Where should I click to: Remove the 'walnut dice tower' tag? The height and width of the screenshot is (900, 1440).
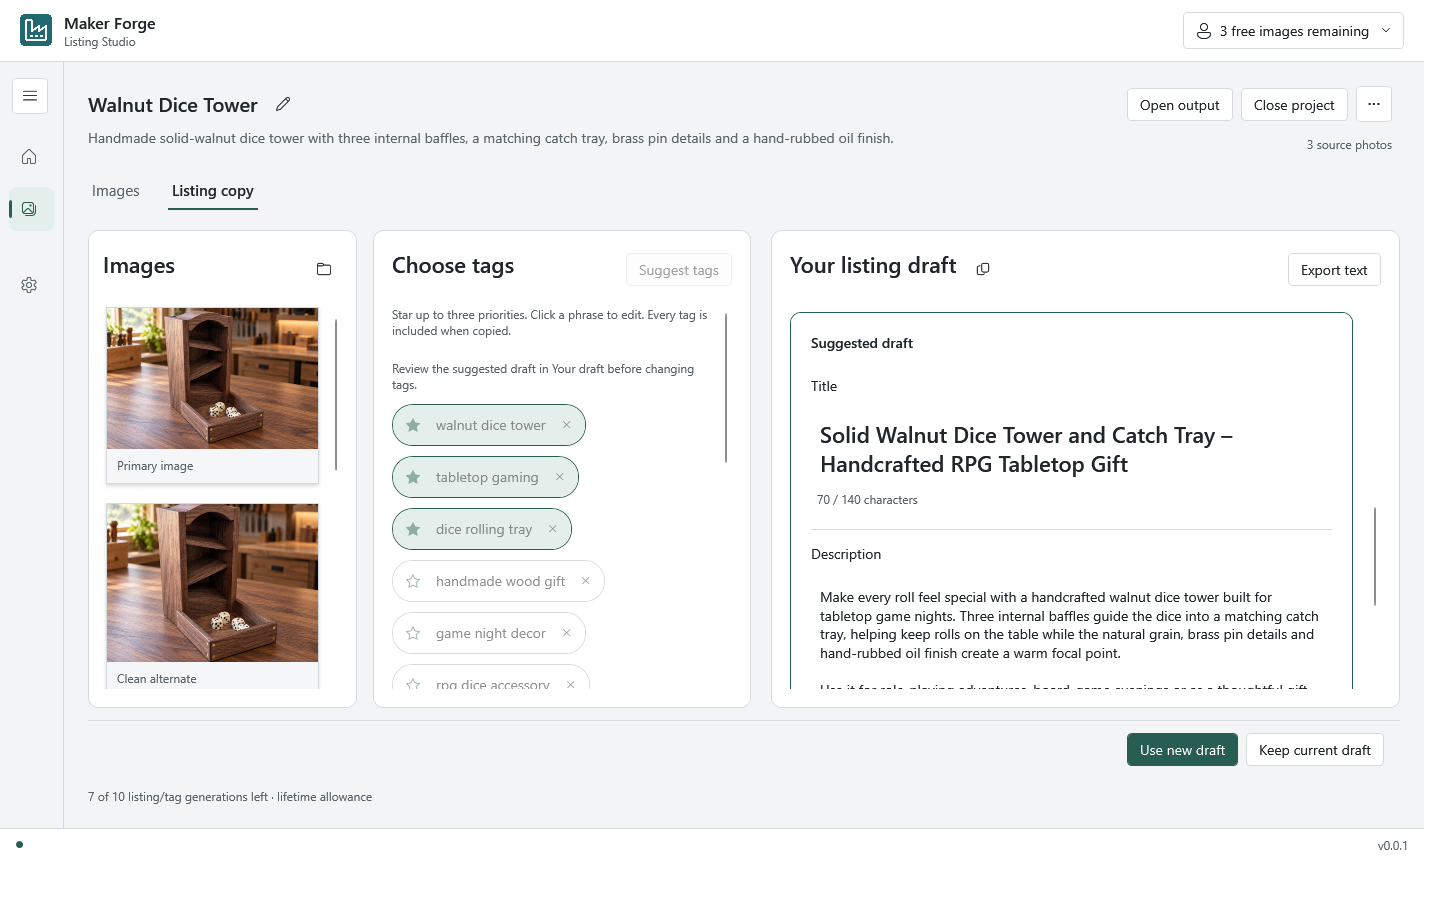point(567,425)
